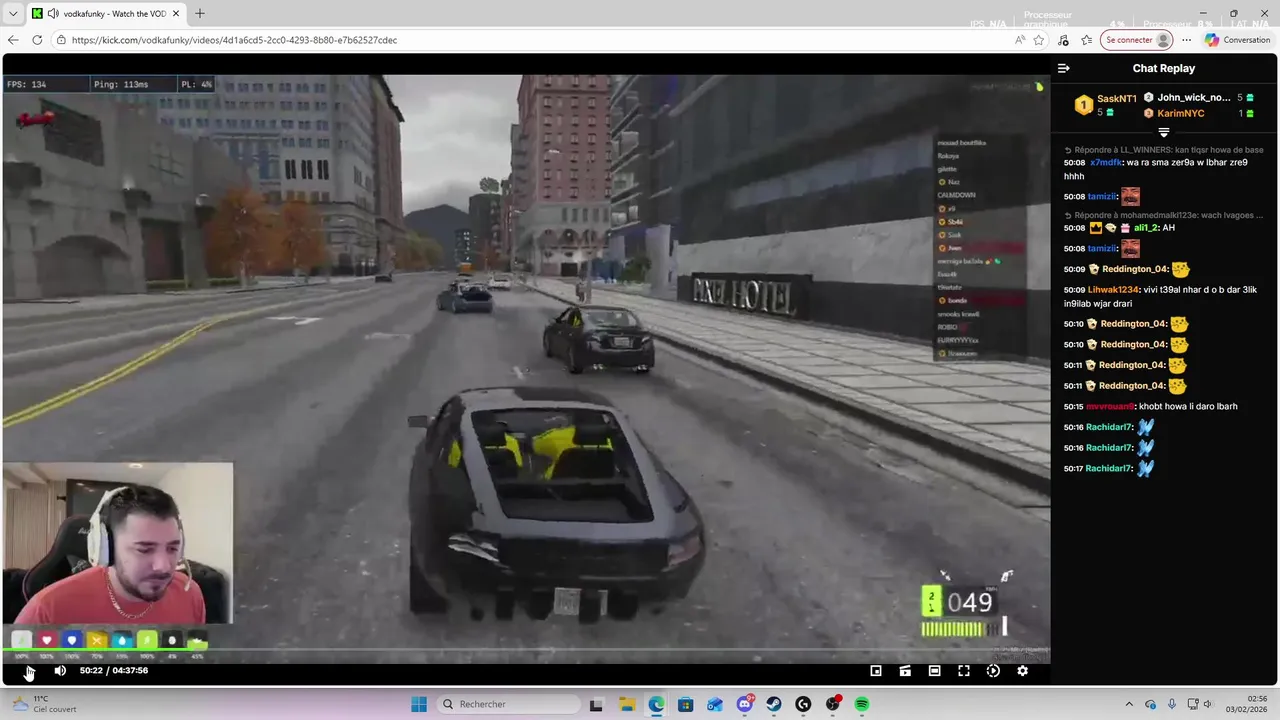Click ali1_2's username in chat
The height and width of the screenshot is (720, 1280).
pos(1146,228)
